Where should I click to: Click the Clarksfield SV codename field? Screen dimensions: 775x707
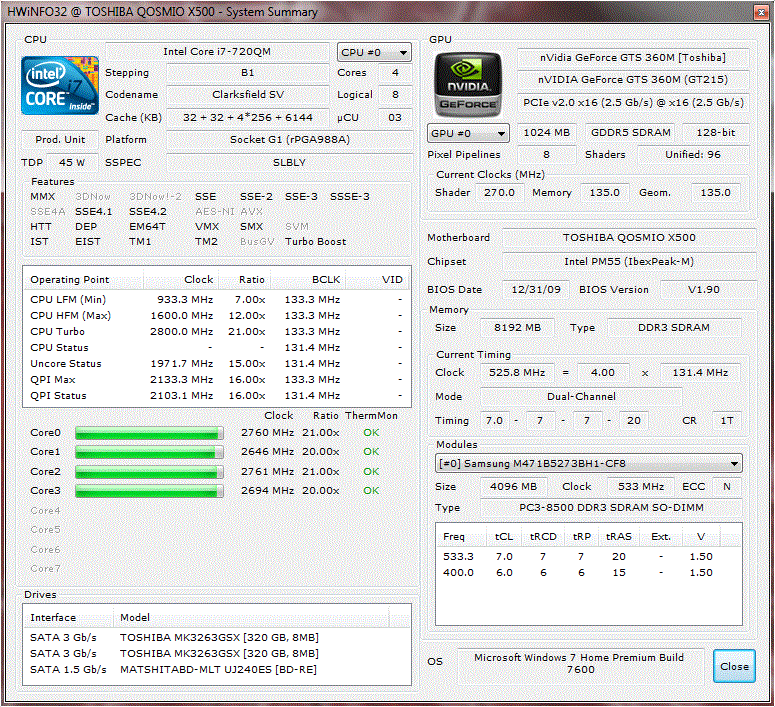point(247,95)
